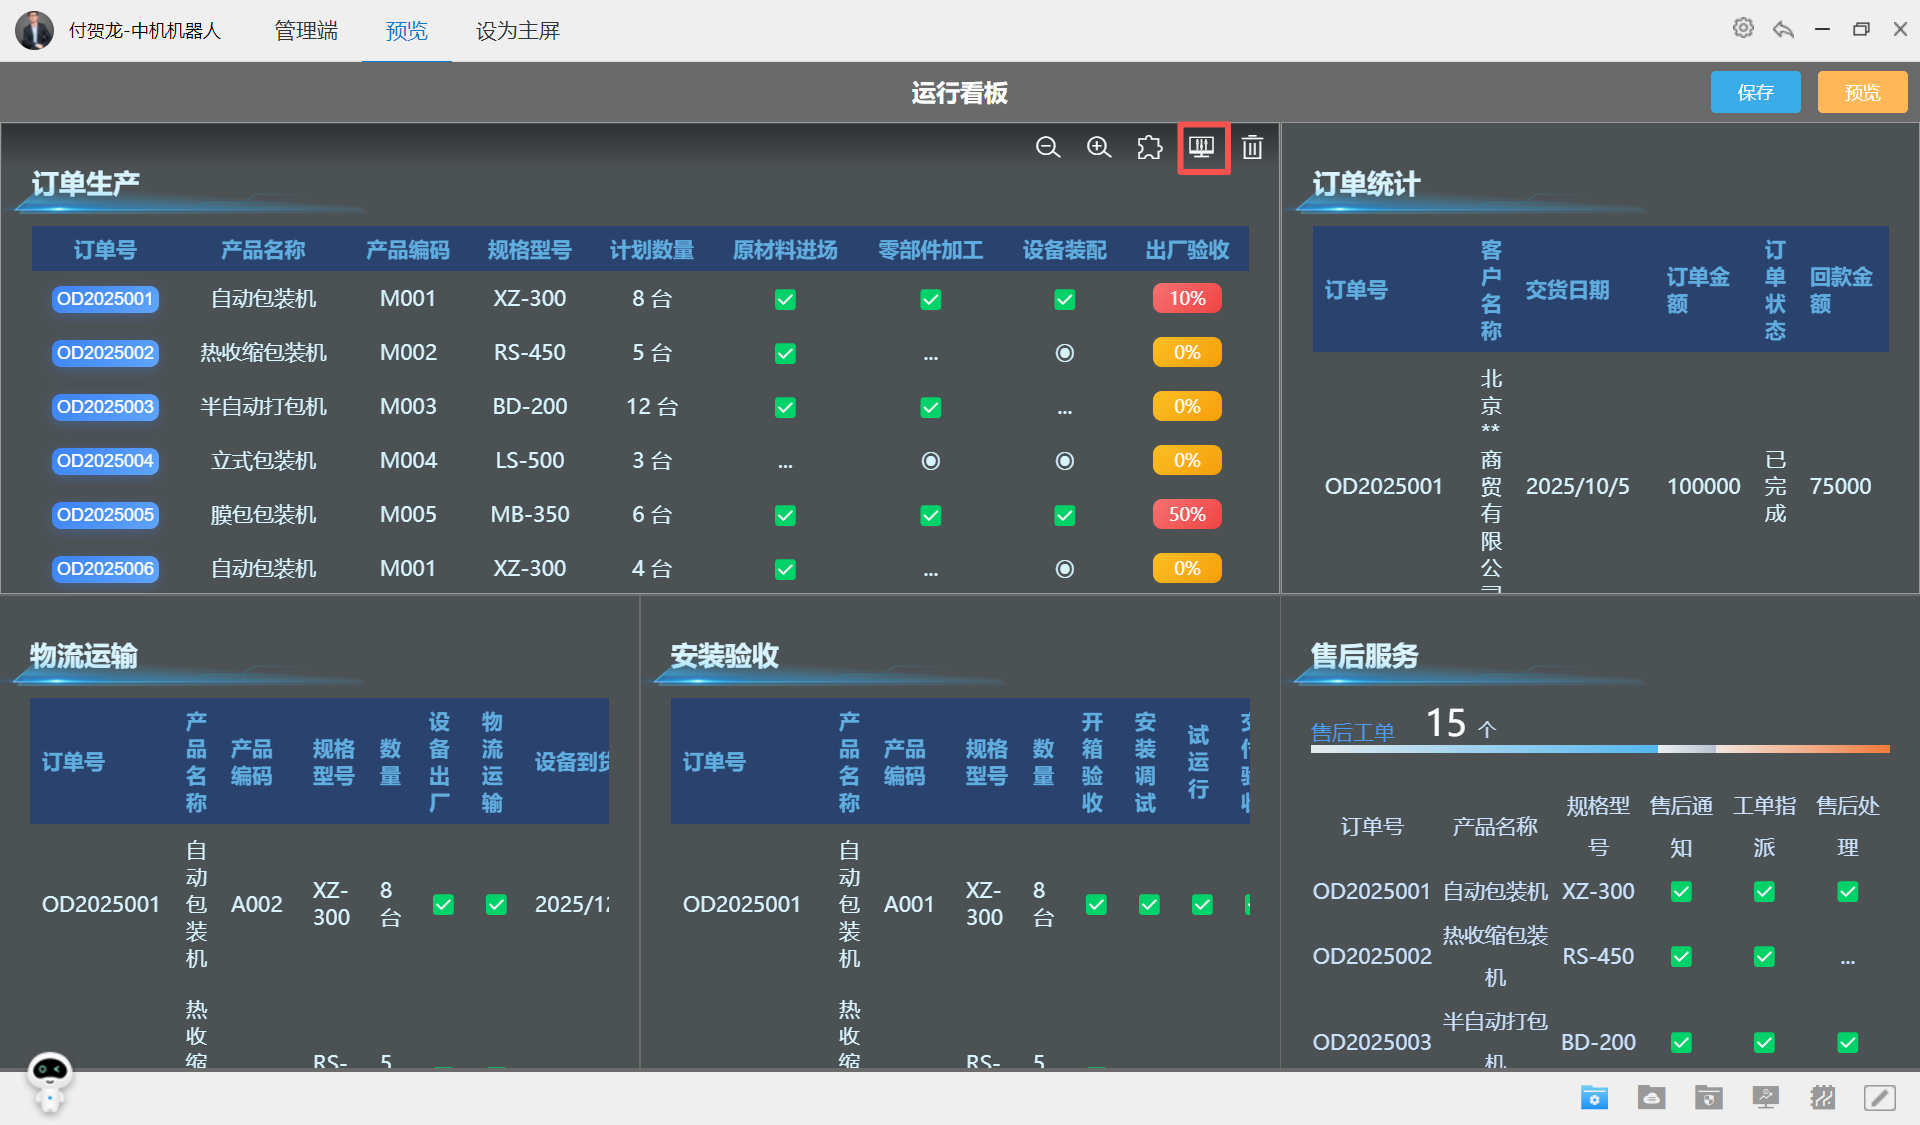The width and height of the screenshot is (1920, 1125).
Task: Select 设备装配 radio for OD2025002
Action: point(1064,353)
